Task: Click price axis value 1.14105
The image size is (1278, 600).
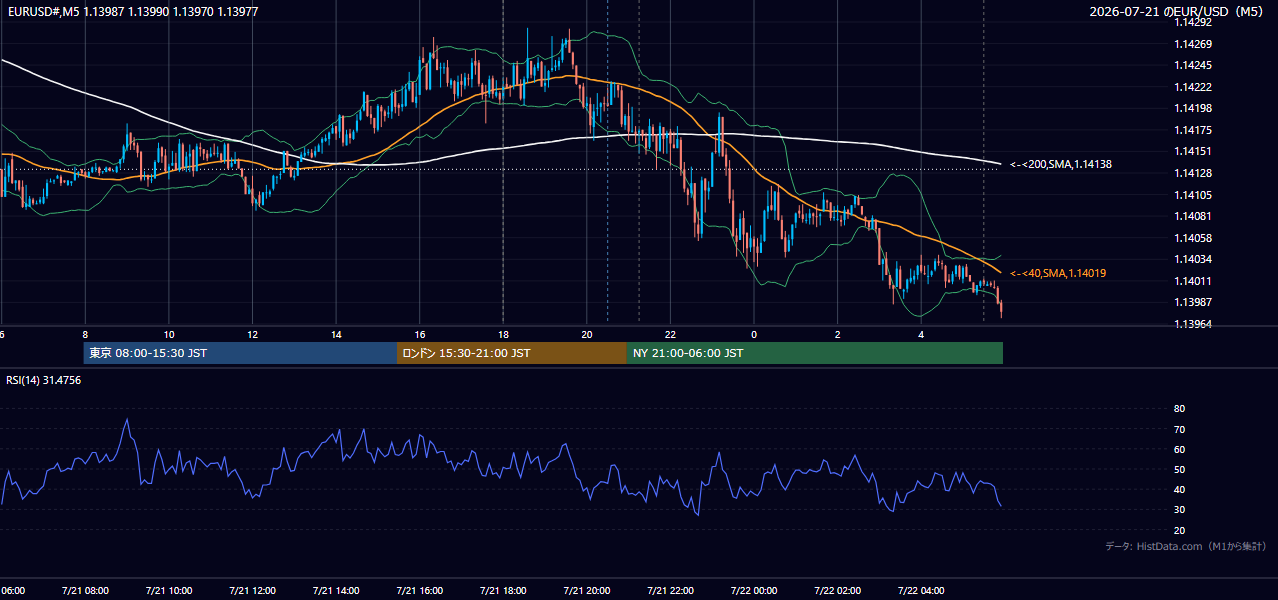Action: coord(1193,195)
